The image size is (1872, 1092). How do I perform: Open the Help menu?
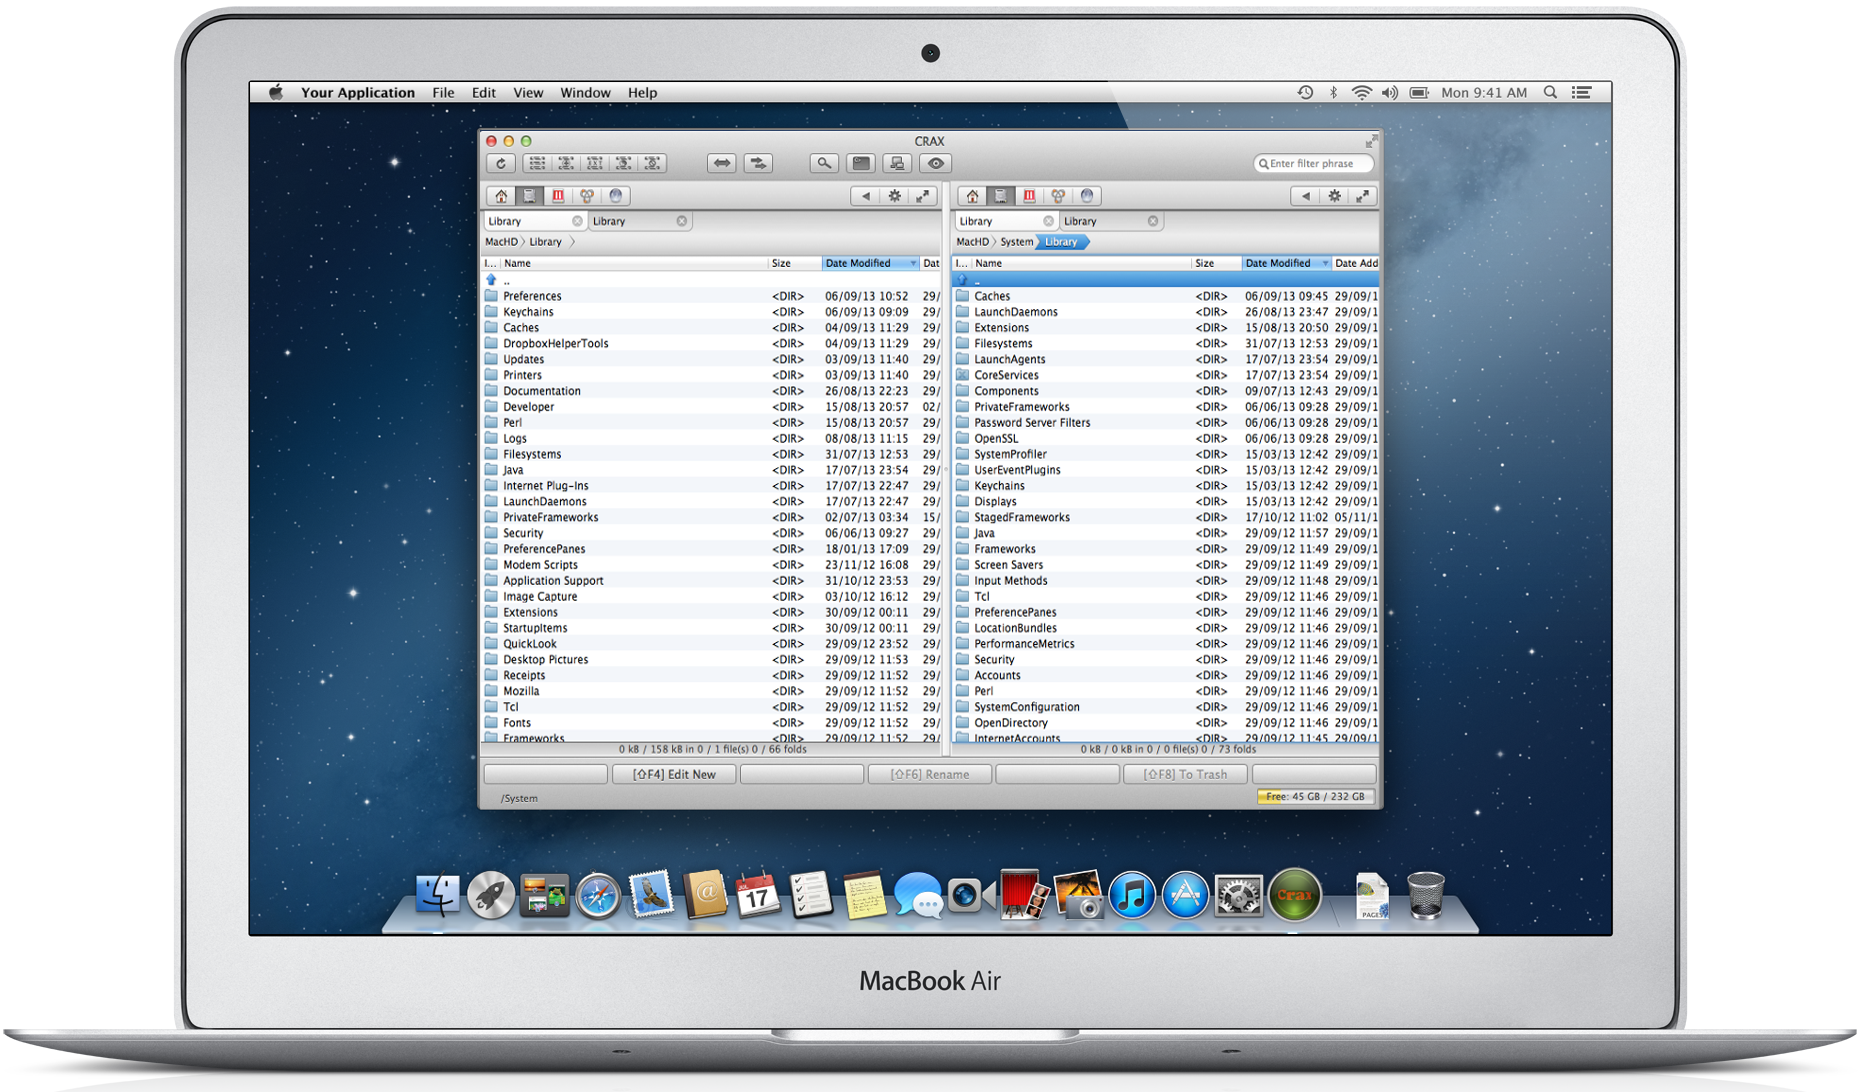pyautogui.click(x=642, y=93)
